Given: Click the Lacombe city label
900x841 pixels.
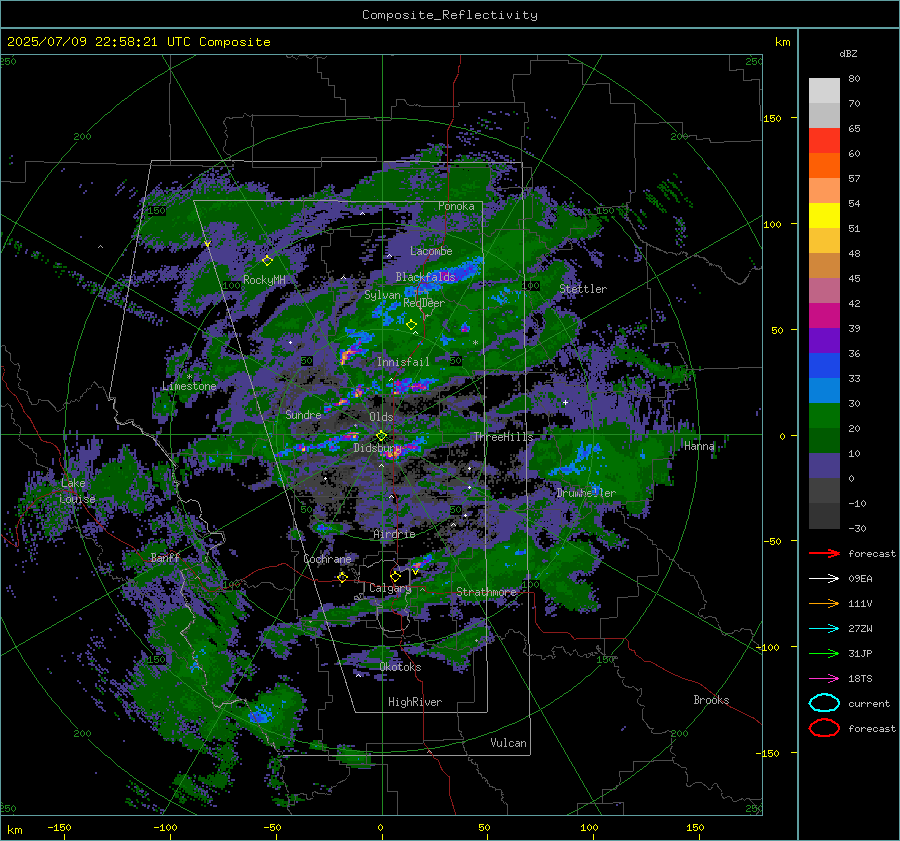Looking at the screenshot, I should (431, 251).
